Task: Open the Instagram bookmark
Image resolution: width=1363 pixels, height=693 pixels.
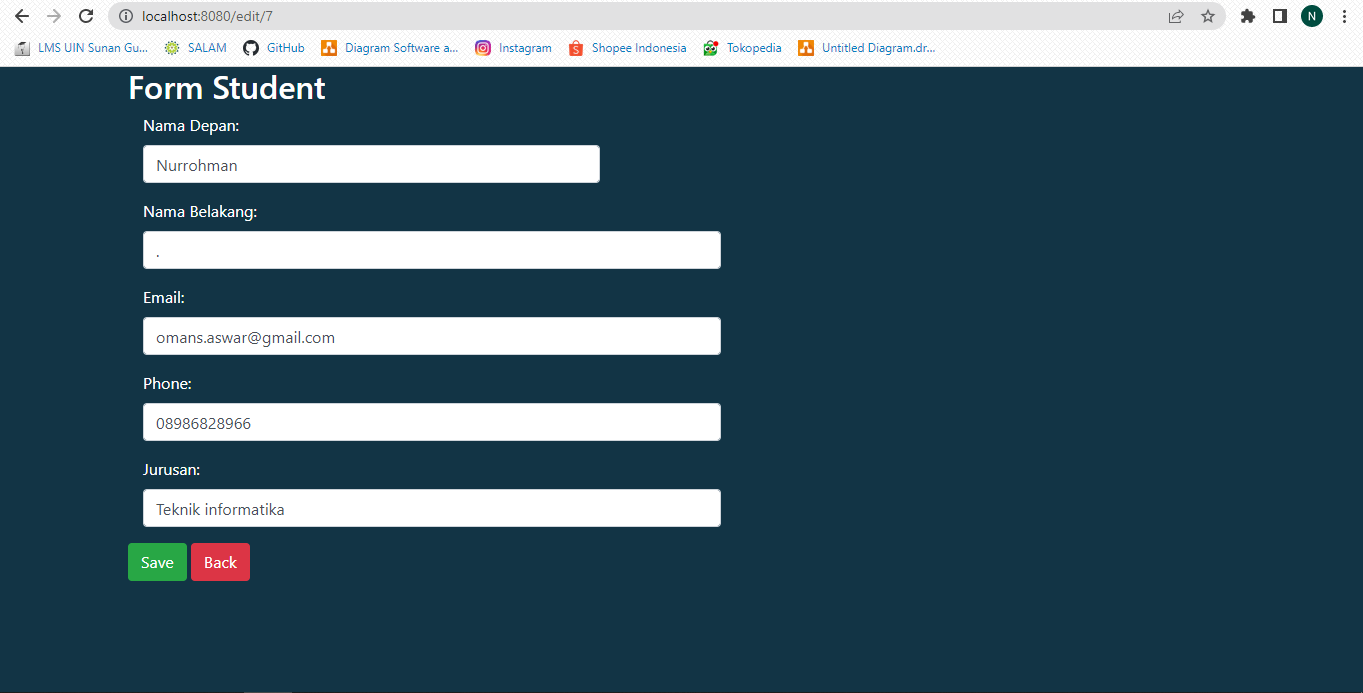Action: [x=513, y=48]
